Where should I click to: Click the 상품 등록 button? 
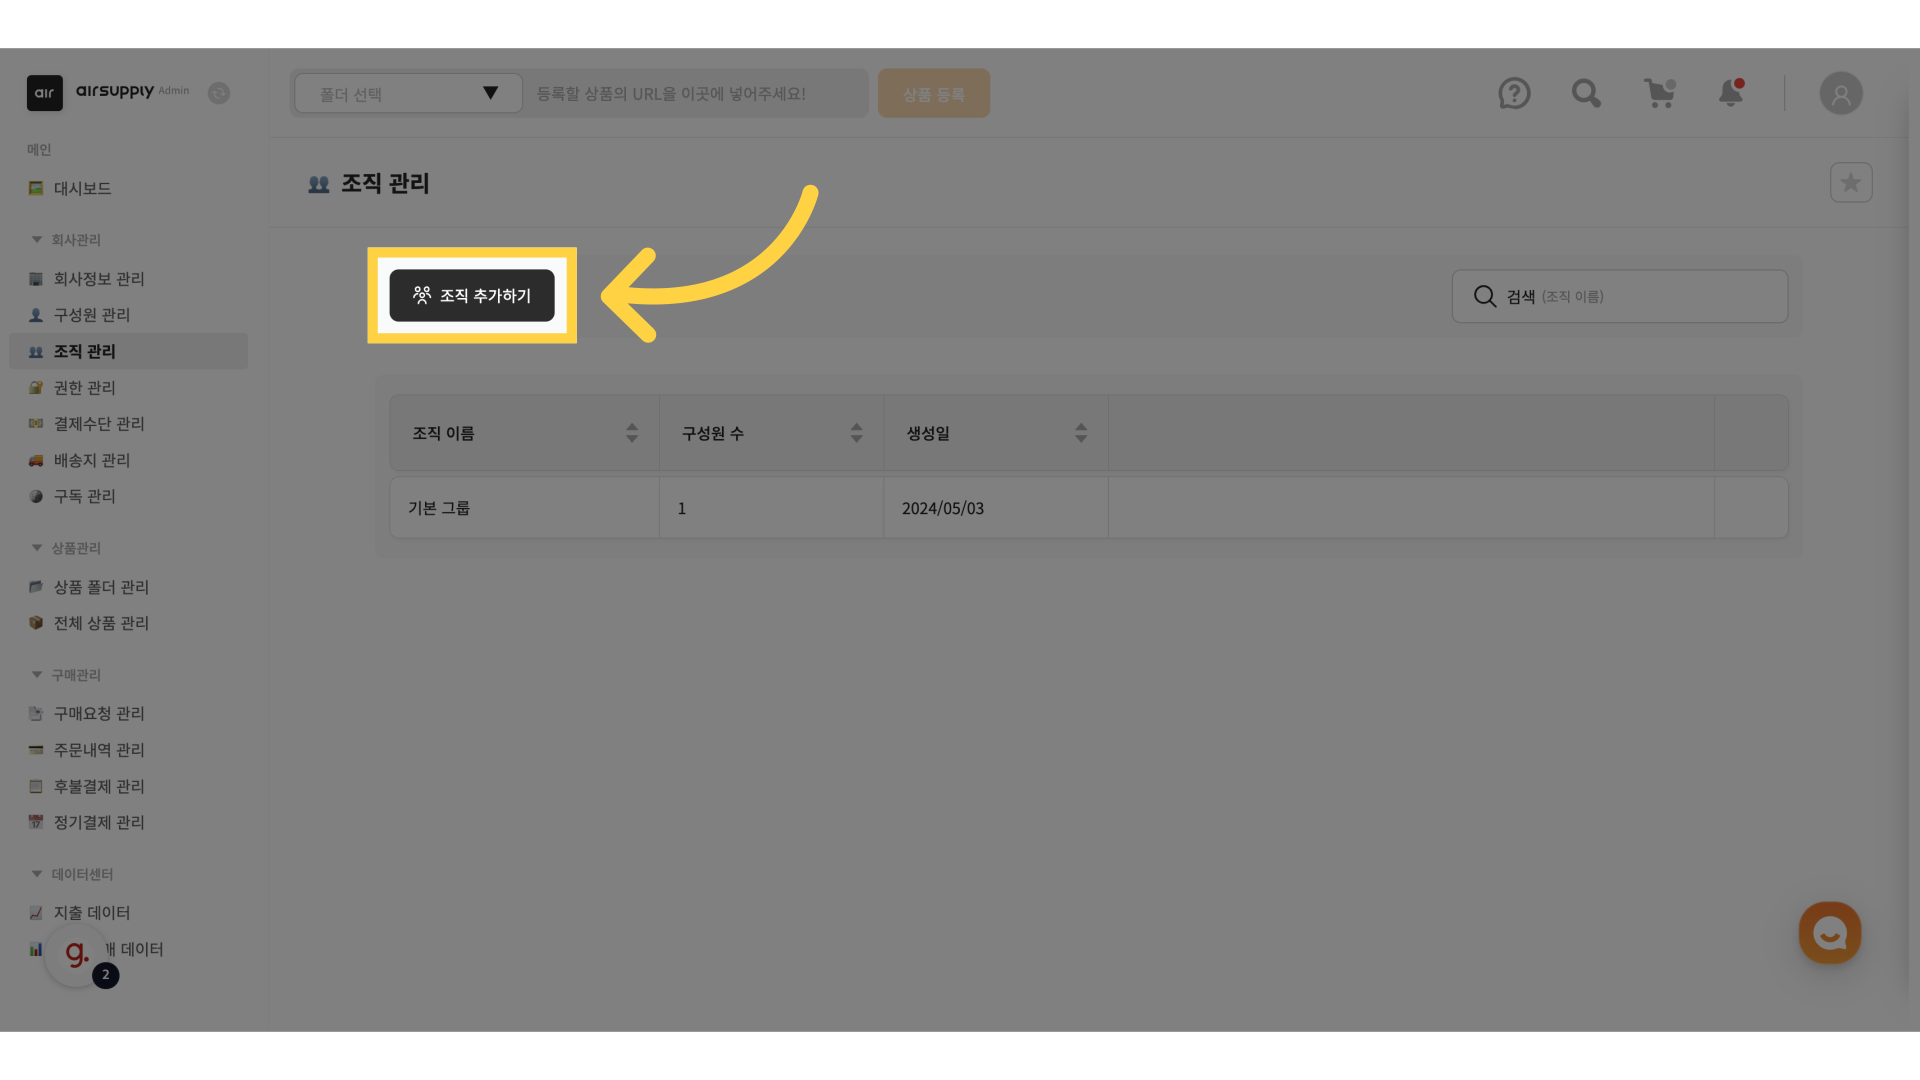tap(933, 94)
